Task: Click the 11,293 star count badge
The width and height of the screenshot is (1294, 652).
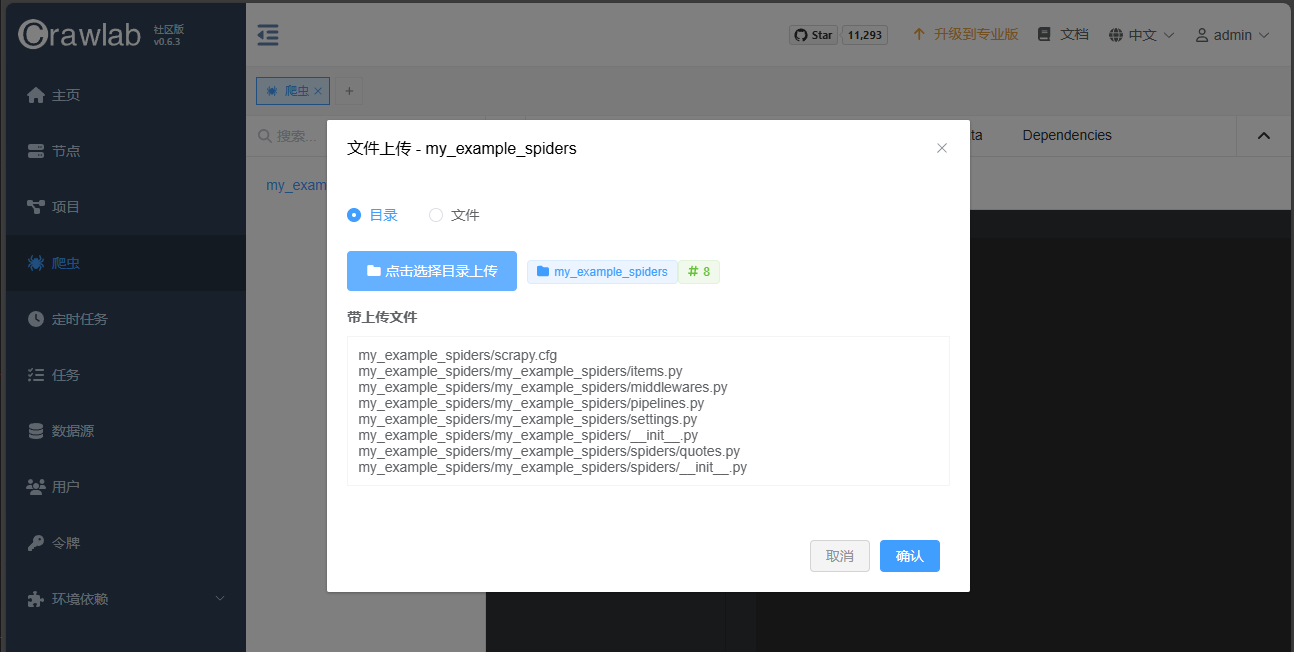Action: click(x=865, y=35)
